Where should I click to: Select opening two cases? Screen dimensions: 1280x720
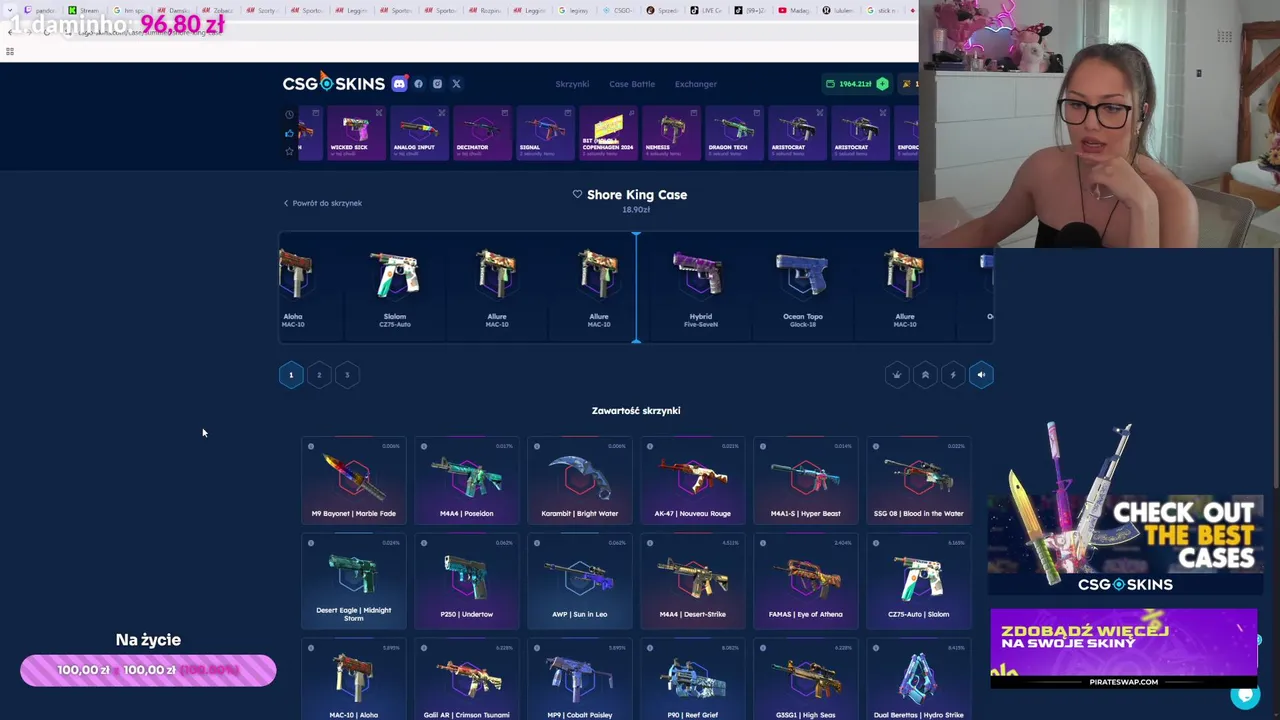point(319,375)
